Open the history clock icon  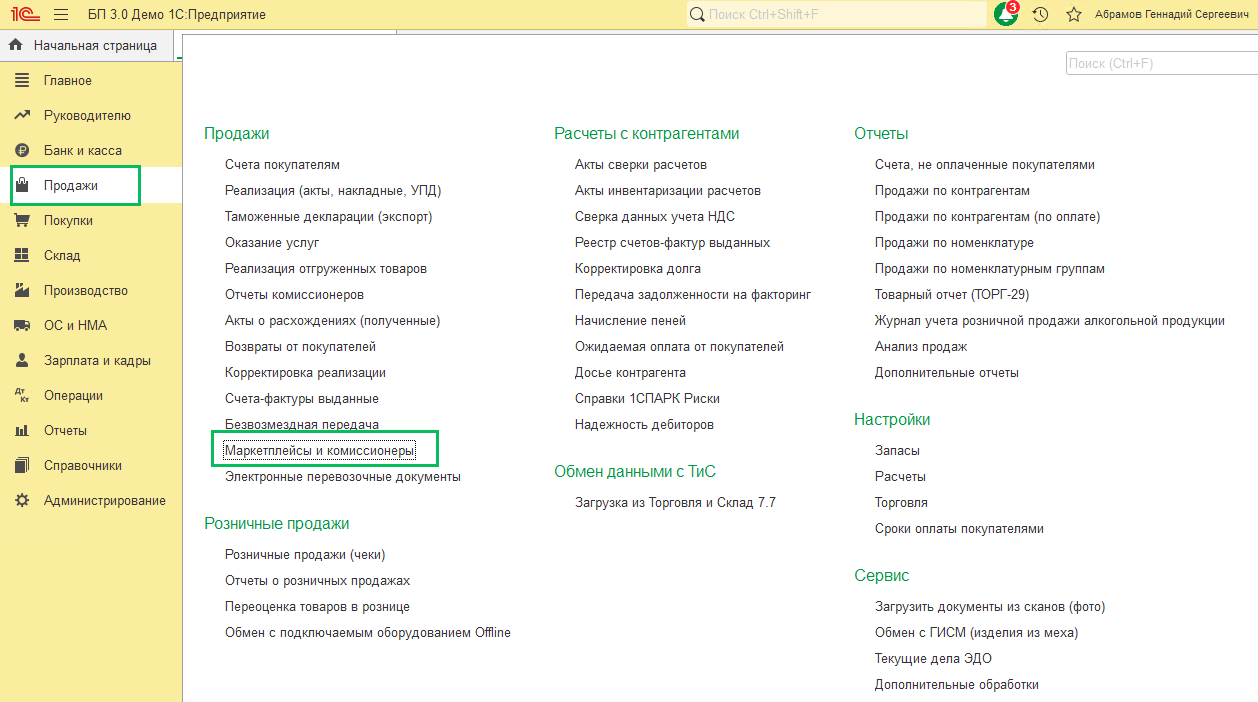(x=1040, y=15)
